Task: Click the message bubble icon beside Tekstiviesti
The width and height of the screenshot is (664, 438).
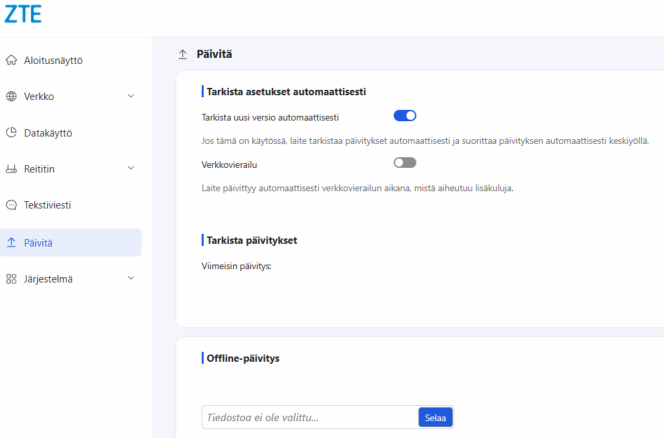Action: pyautogui.click(x=11, y=205)
